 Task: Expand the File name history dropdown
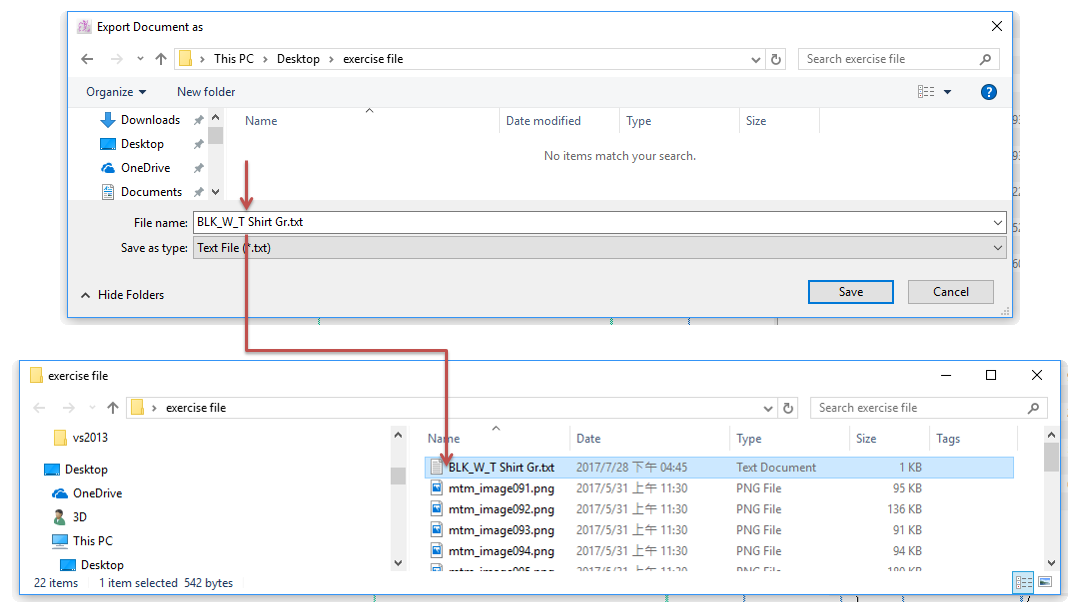tap(998, 223)
